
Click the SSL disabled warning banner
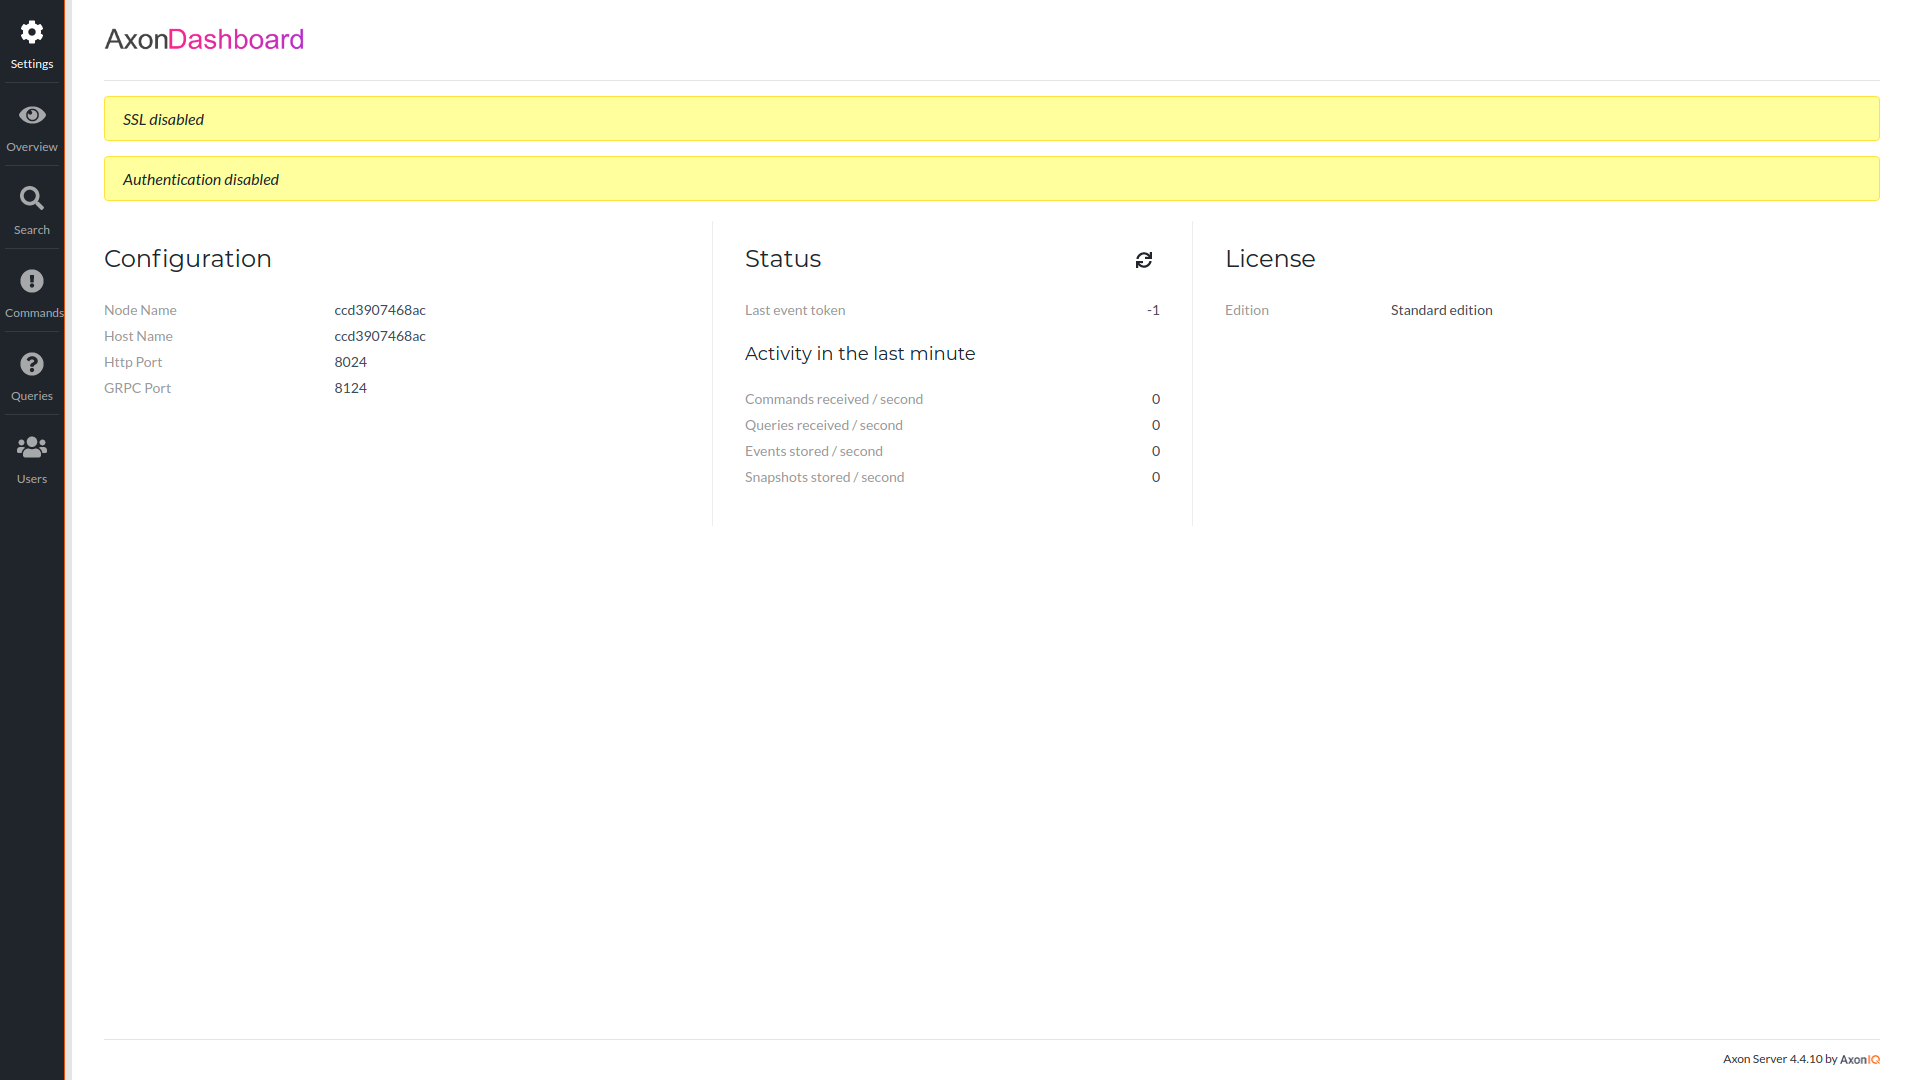991,119
